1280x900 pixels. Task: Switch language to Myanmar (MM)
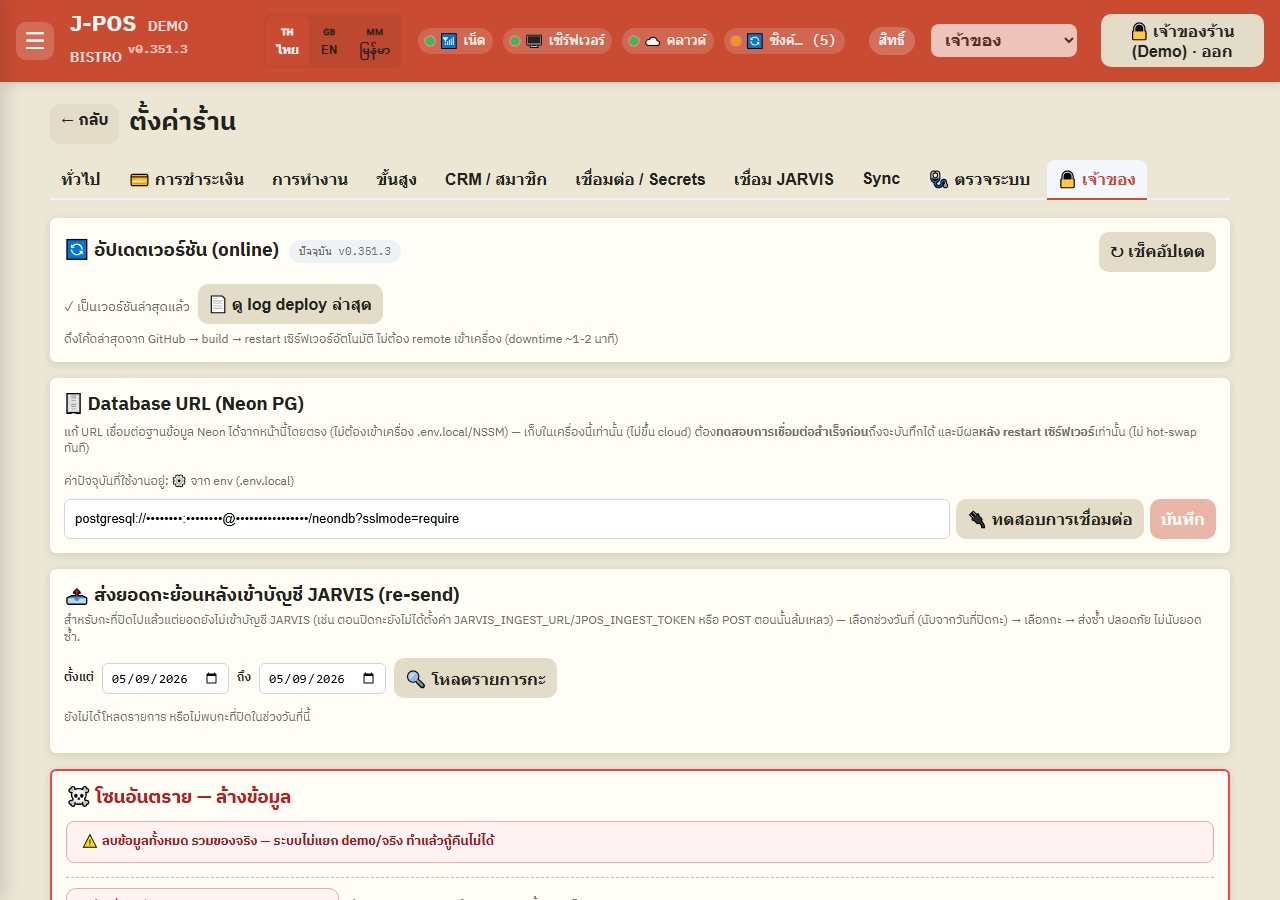(375, 41)
